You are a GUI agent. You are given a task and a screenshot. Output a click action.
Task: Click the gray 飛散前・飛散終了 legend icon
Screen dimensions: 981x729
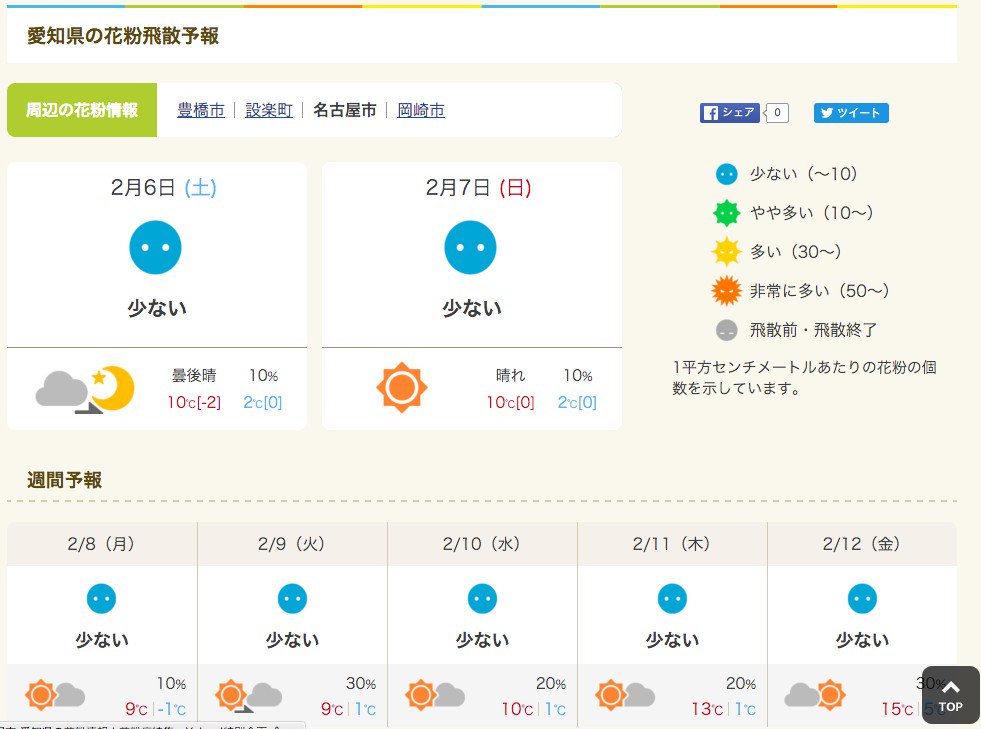click(726, 330)
